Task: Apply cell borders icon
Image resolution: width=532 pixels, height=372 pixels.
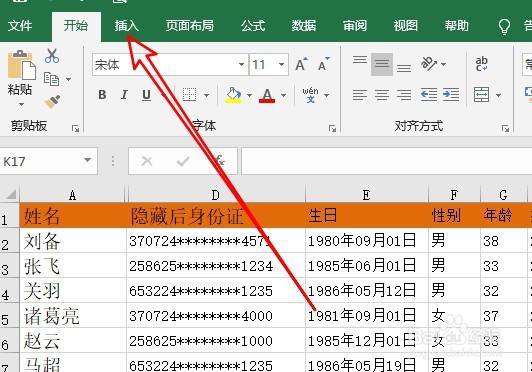Action: click(189, 95)
